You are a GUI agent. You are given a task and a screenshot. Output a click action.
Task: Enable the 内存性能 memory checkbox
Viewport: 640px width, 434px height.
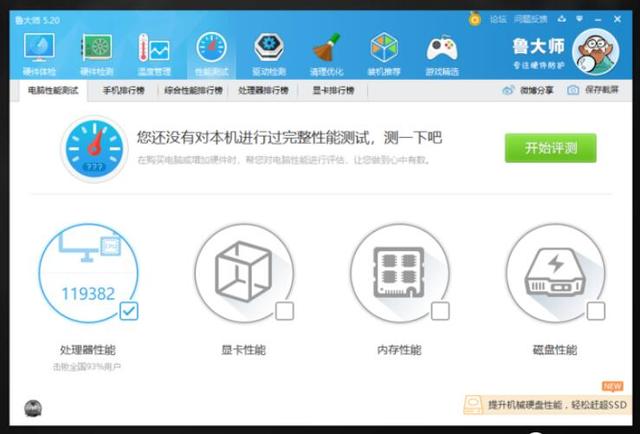coord(440,311)
